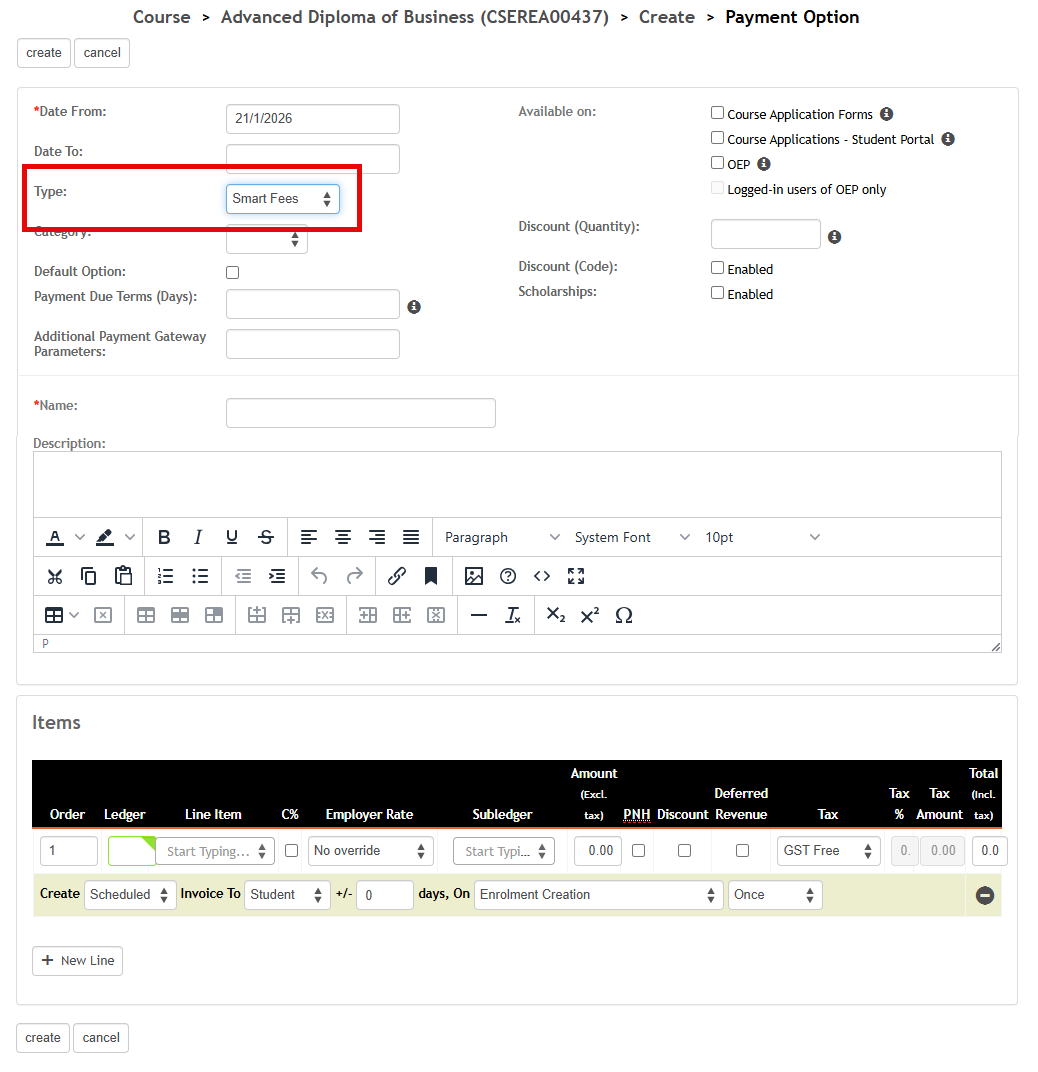Viewport: 1038px width, 1072px height.
Task: Open the Category dropdown
Action: tap(267, 239)
